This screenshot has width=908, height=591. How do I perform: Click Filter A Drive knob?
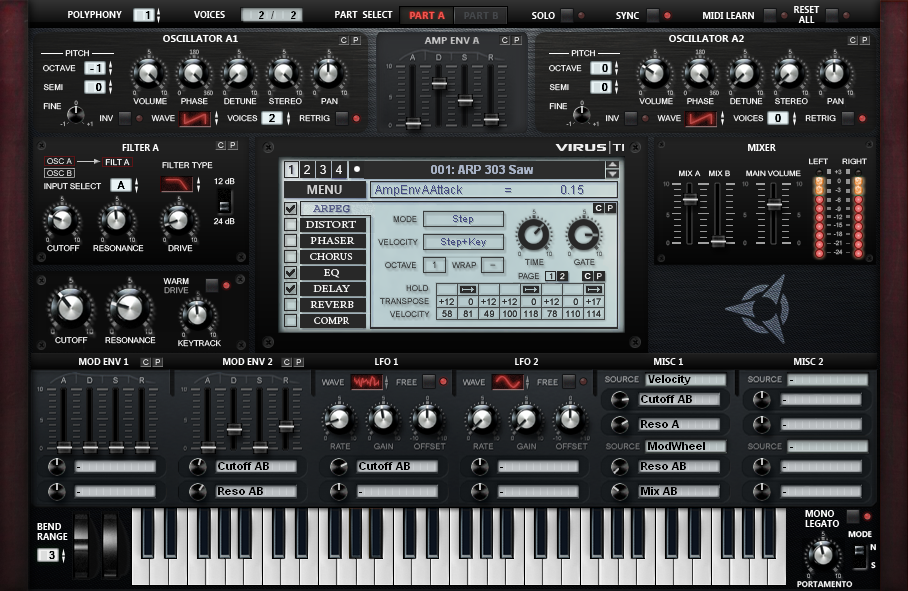178,220
